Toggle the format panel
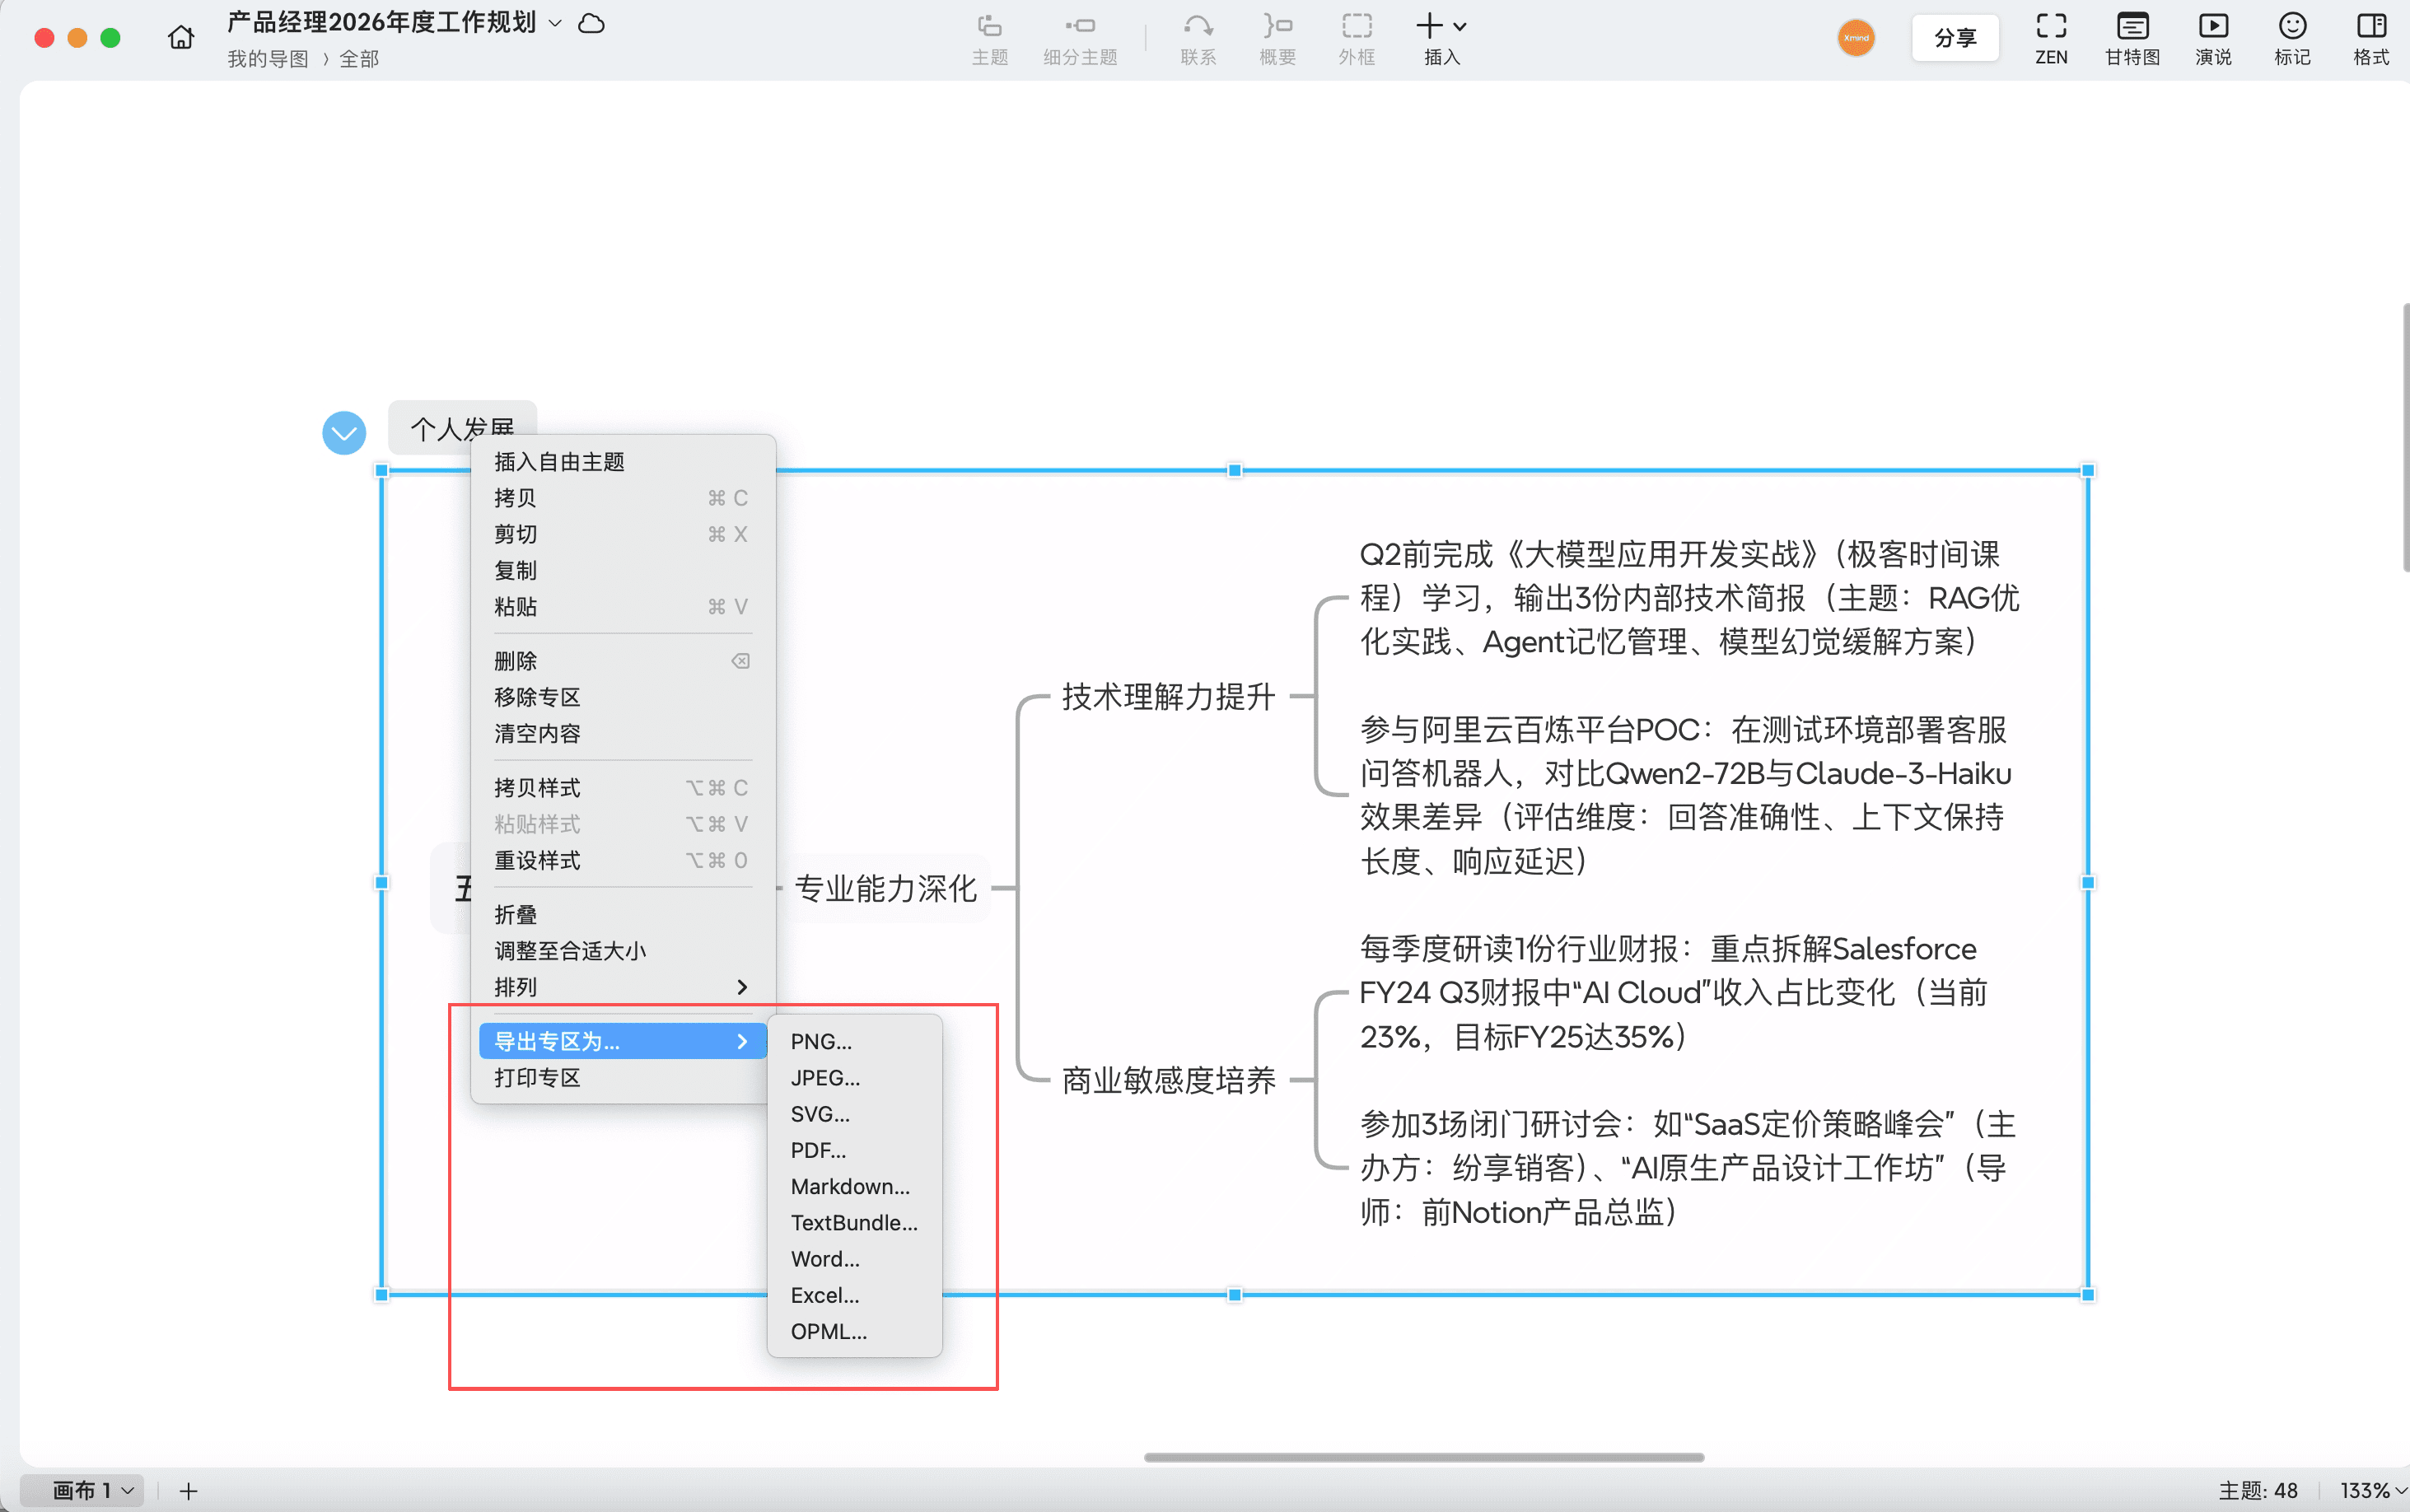The height and width of the screenshot is (1512, 2410). point(2371,38)
